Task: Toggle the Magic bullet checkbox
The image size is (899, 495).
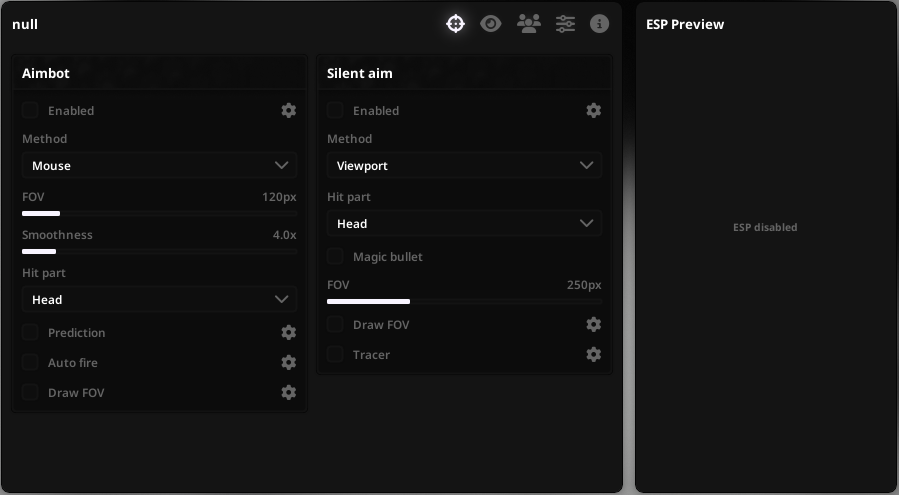Action: pos(335,256)
